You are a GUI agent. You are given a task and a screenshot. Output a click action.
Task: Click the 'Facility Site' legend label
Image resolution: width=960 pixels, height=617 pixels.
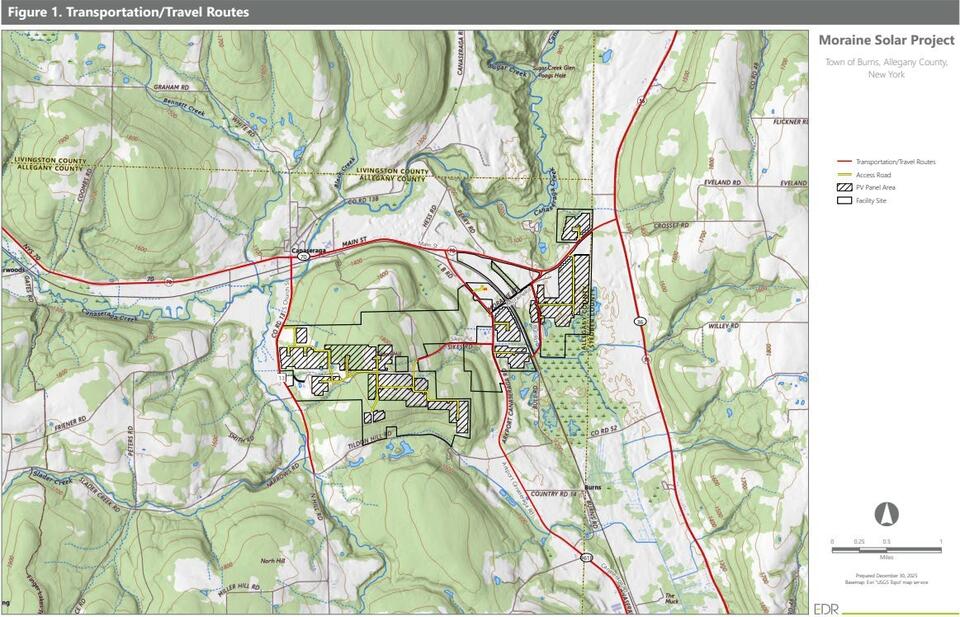[x=871, y=200]
